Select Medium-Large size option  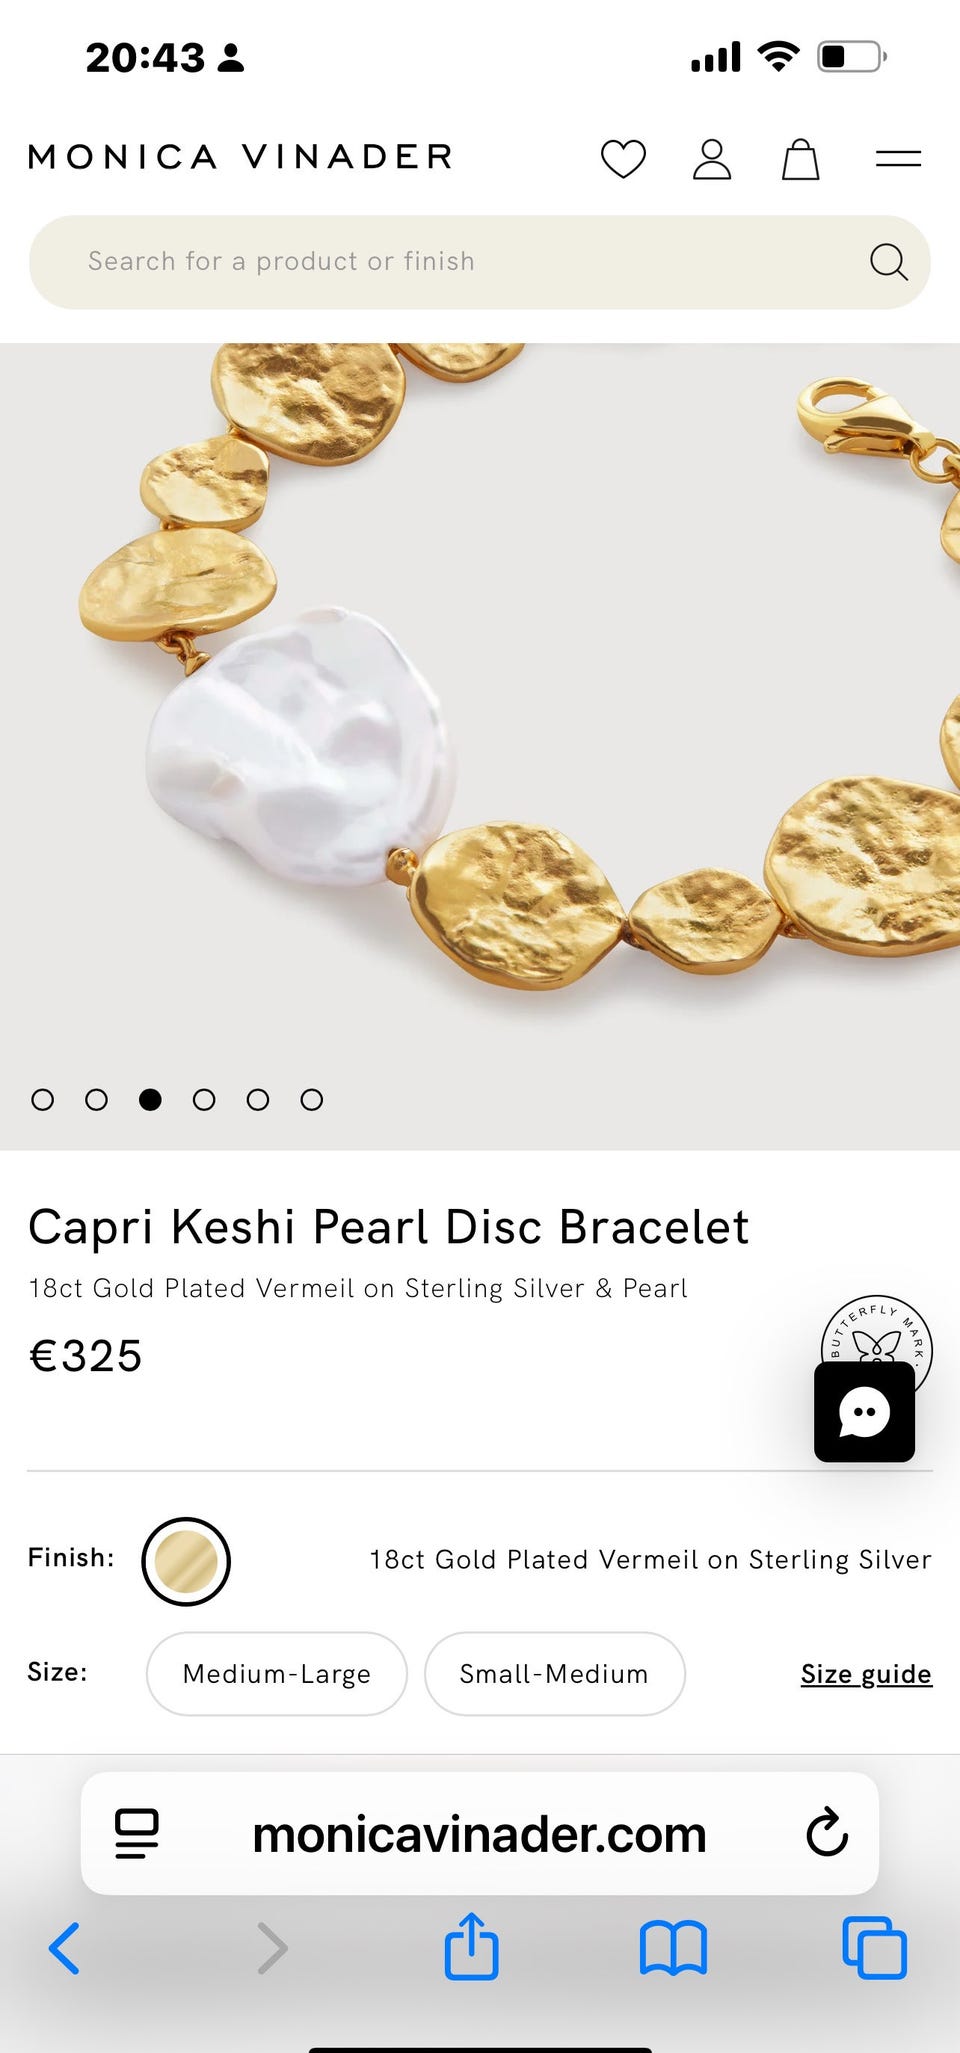[x=277, y=1674]
